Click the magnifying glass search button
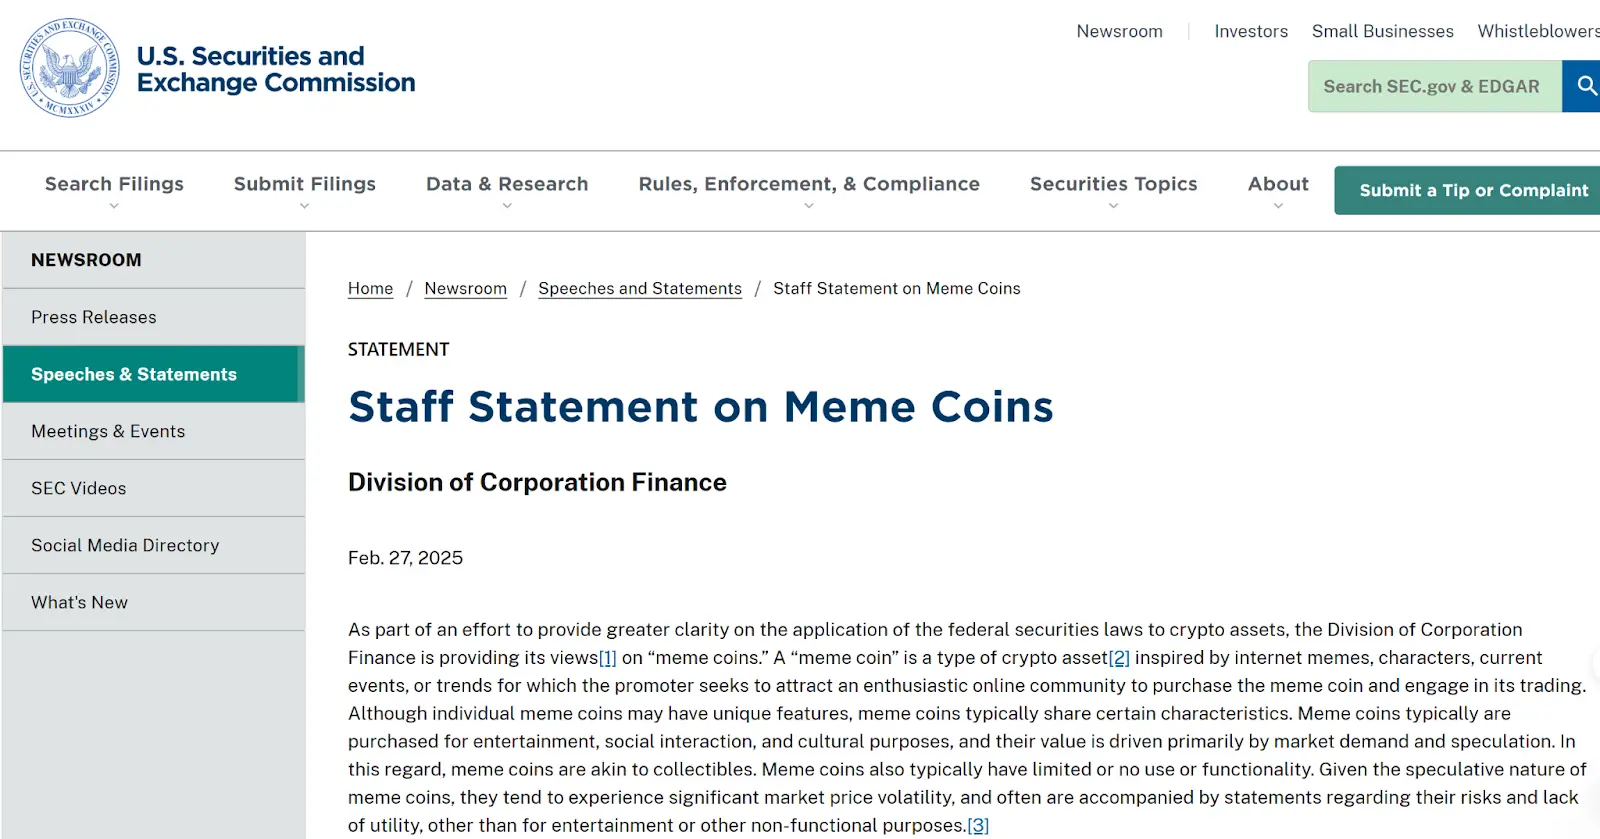 [x=1583, y=86]
